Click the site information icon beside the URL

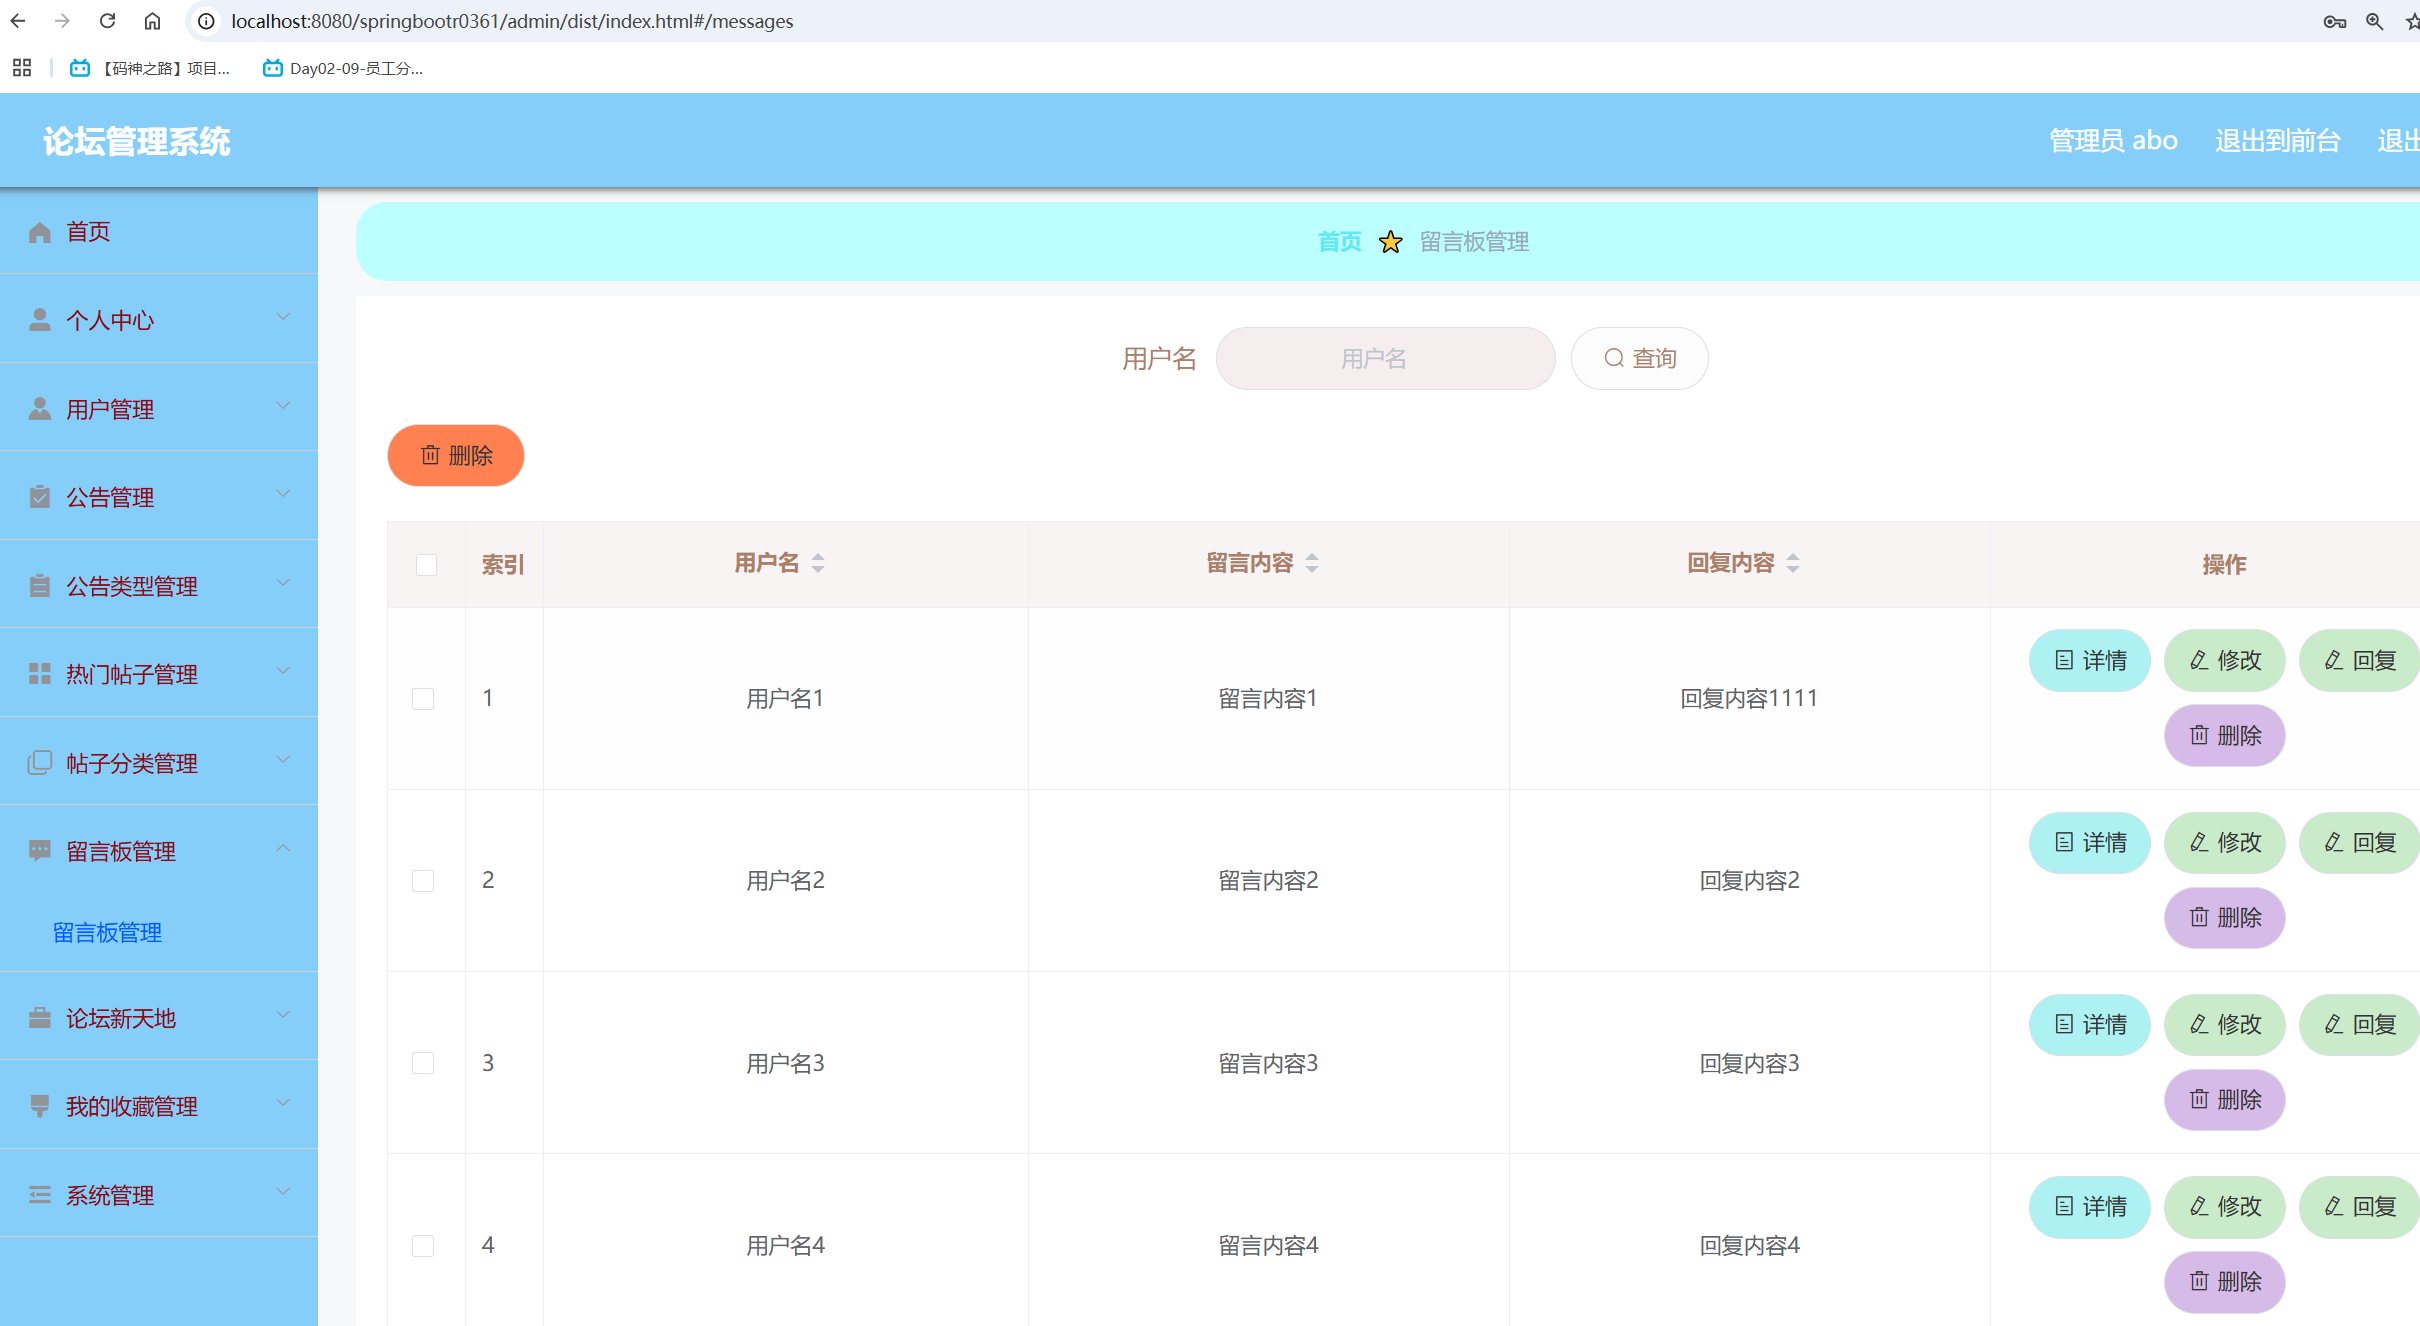[206, 21]
